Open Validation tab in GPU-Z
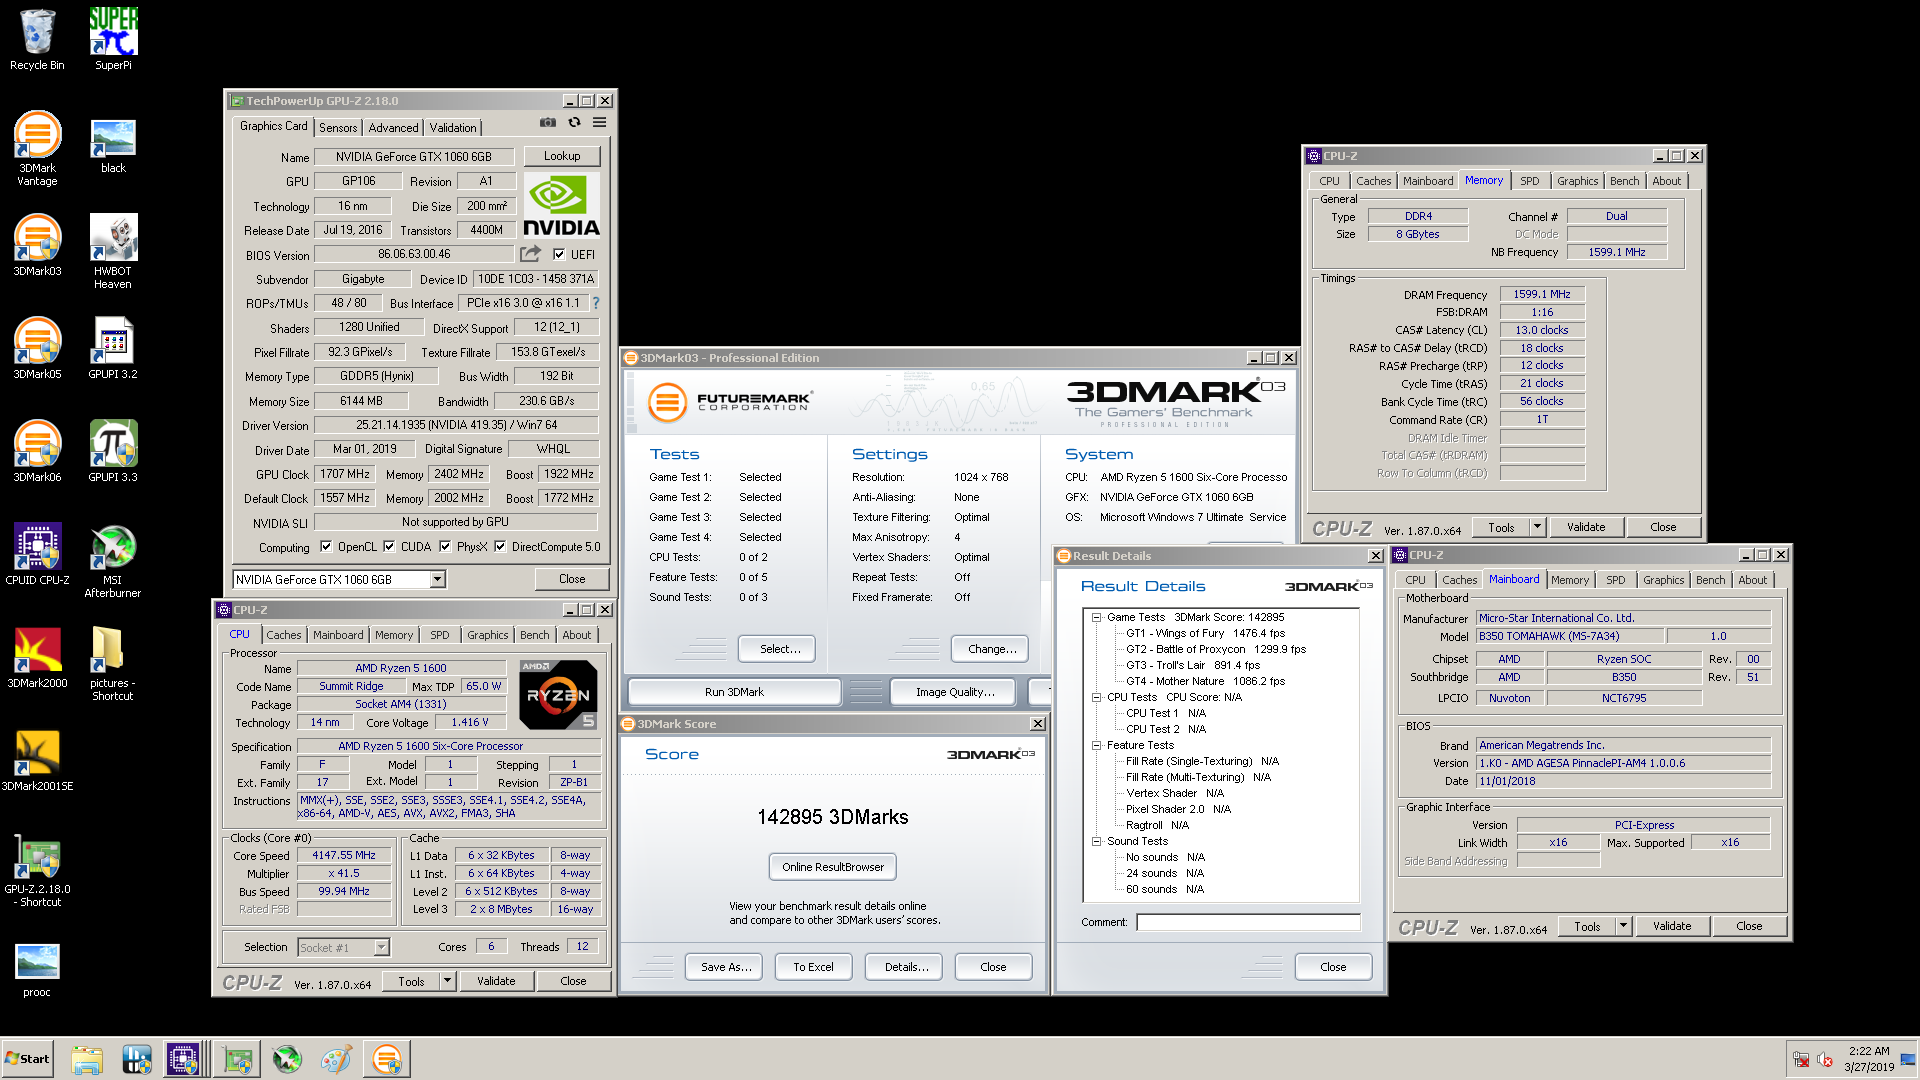The image size is (1920, 1080). [453, 128]
